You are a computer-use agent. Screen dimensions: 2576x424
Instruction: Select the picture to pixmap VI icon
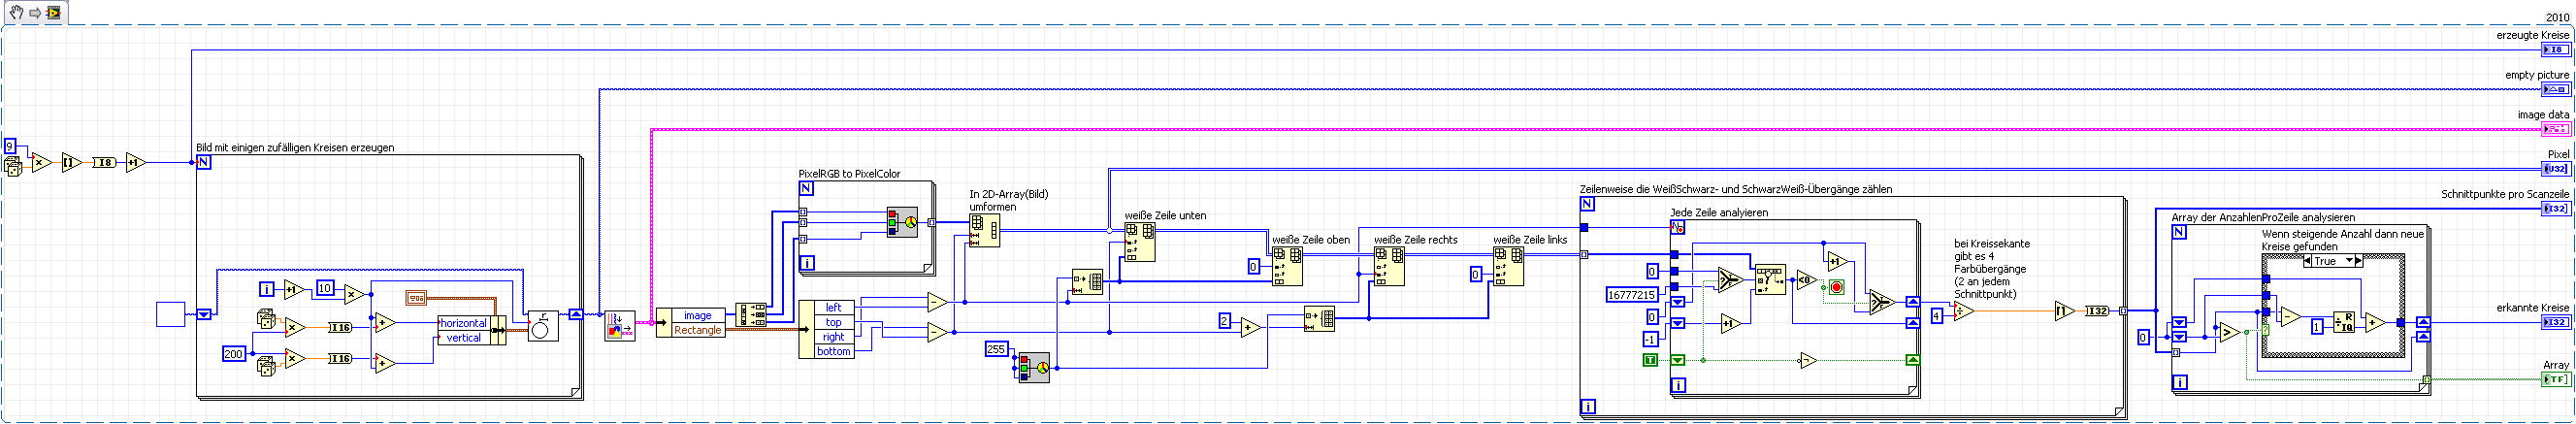pos(620,326)
